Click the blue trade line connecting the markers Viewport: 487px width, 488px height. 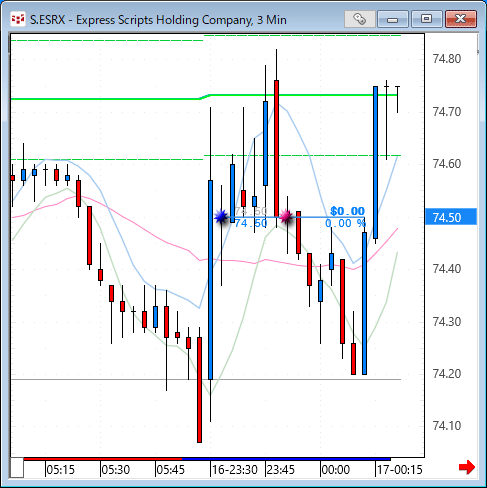pyautogui.click(x=293, y=217)
